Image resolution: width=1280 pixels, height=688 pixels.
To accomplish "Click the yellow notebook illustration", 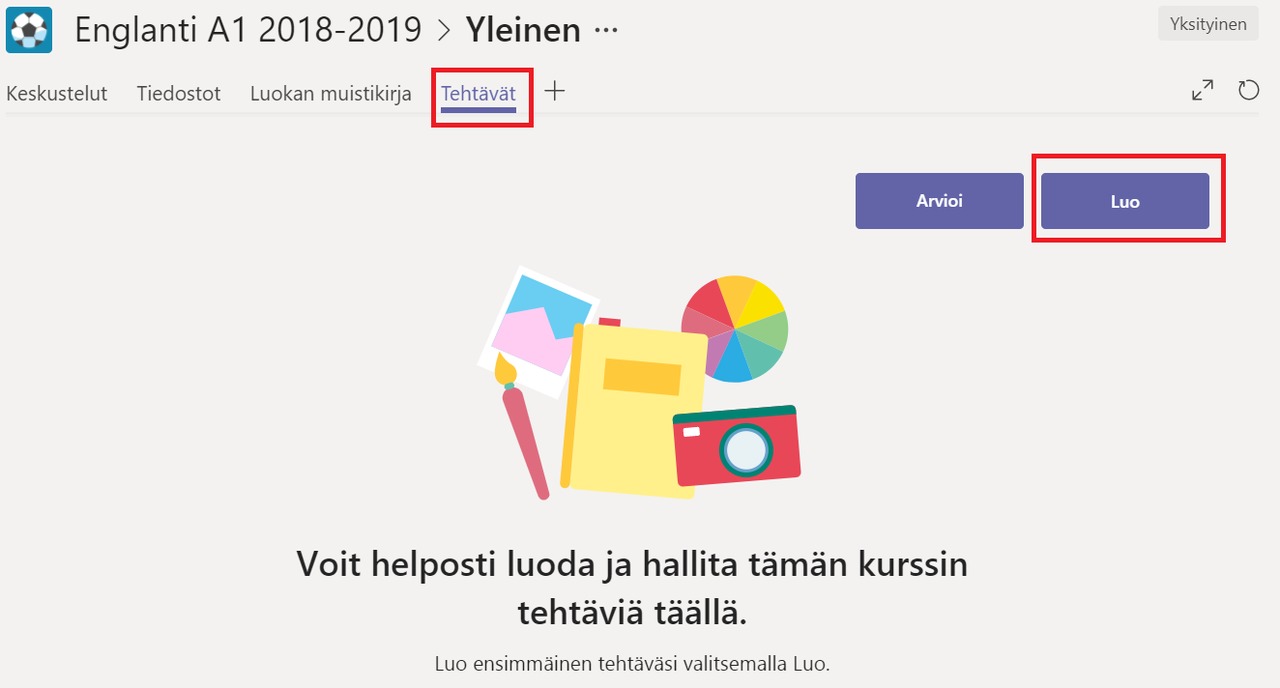I will click(x=633, y=408).
